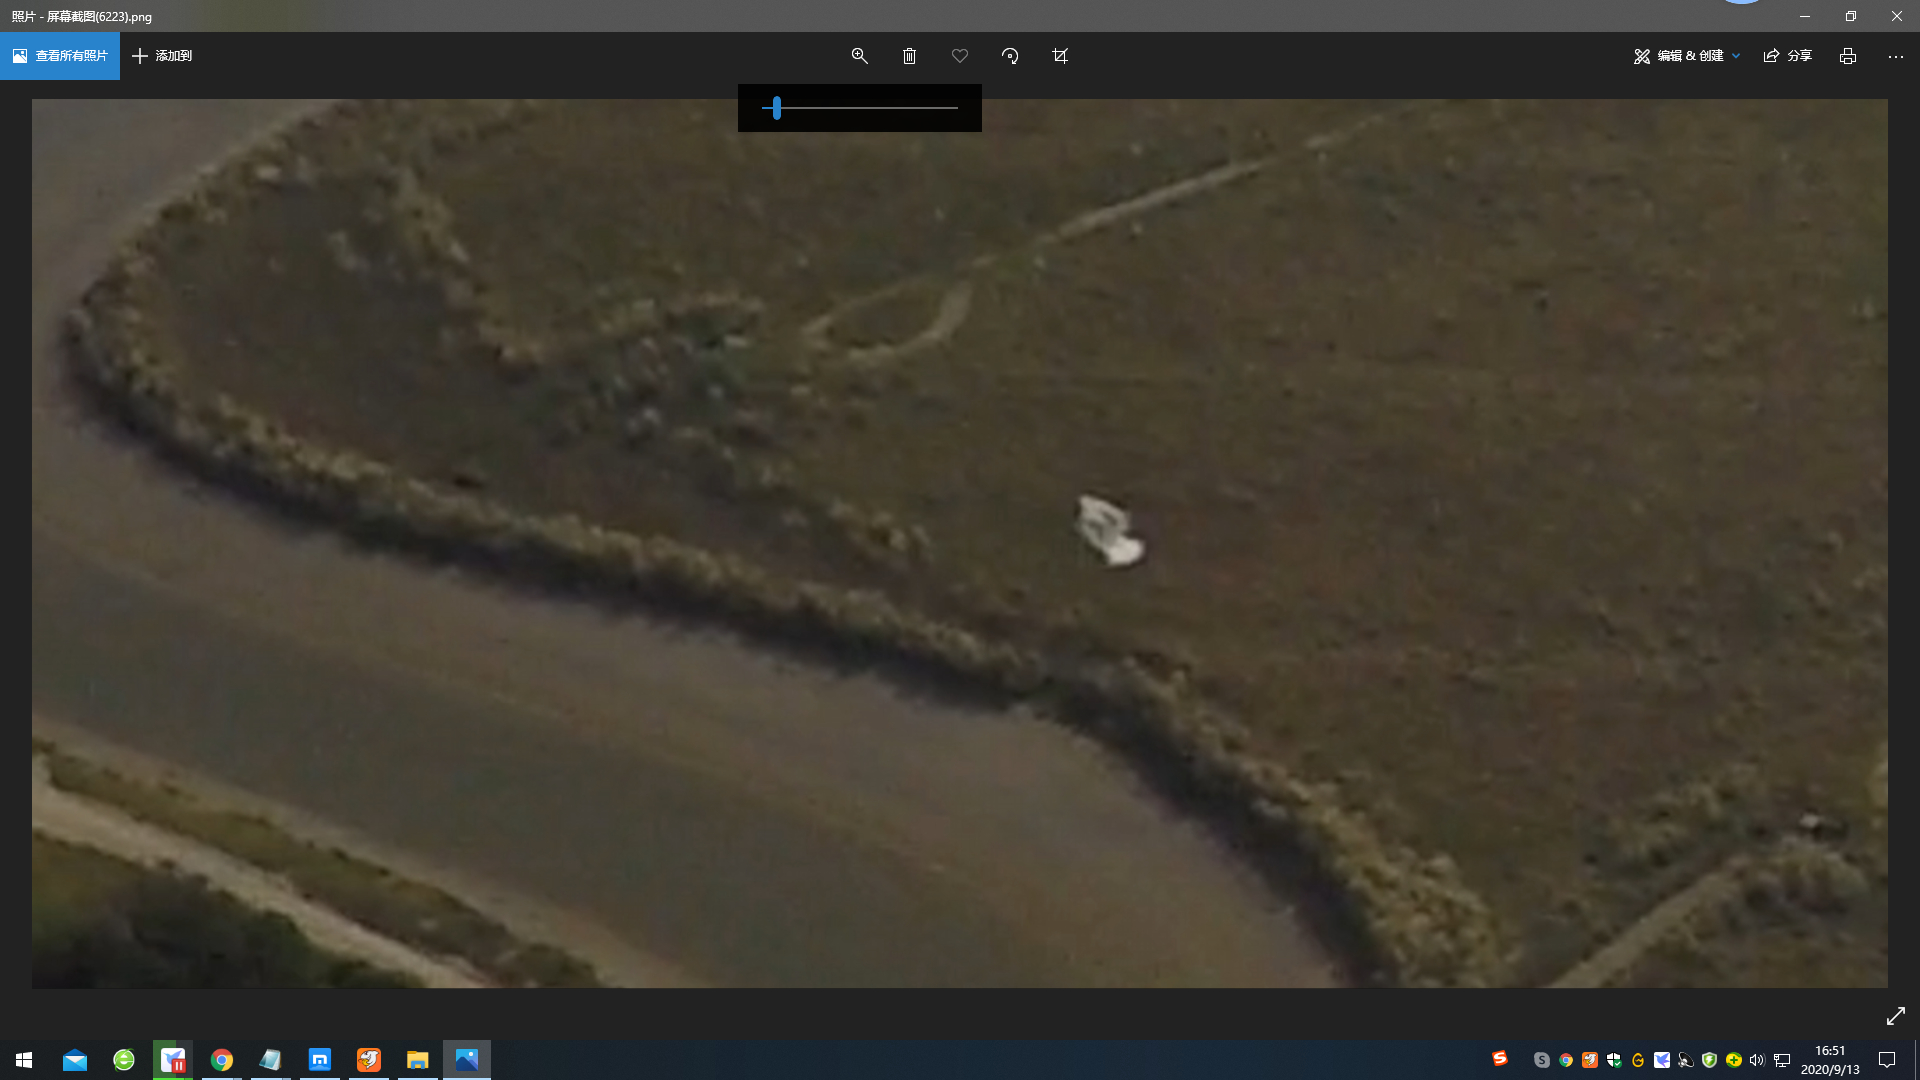
Task: Open volume control in system tray
Action: [1757, 1060]
